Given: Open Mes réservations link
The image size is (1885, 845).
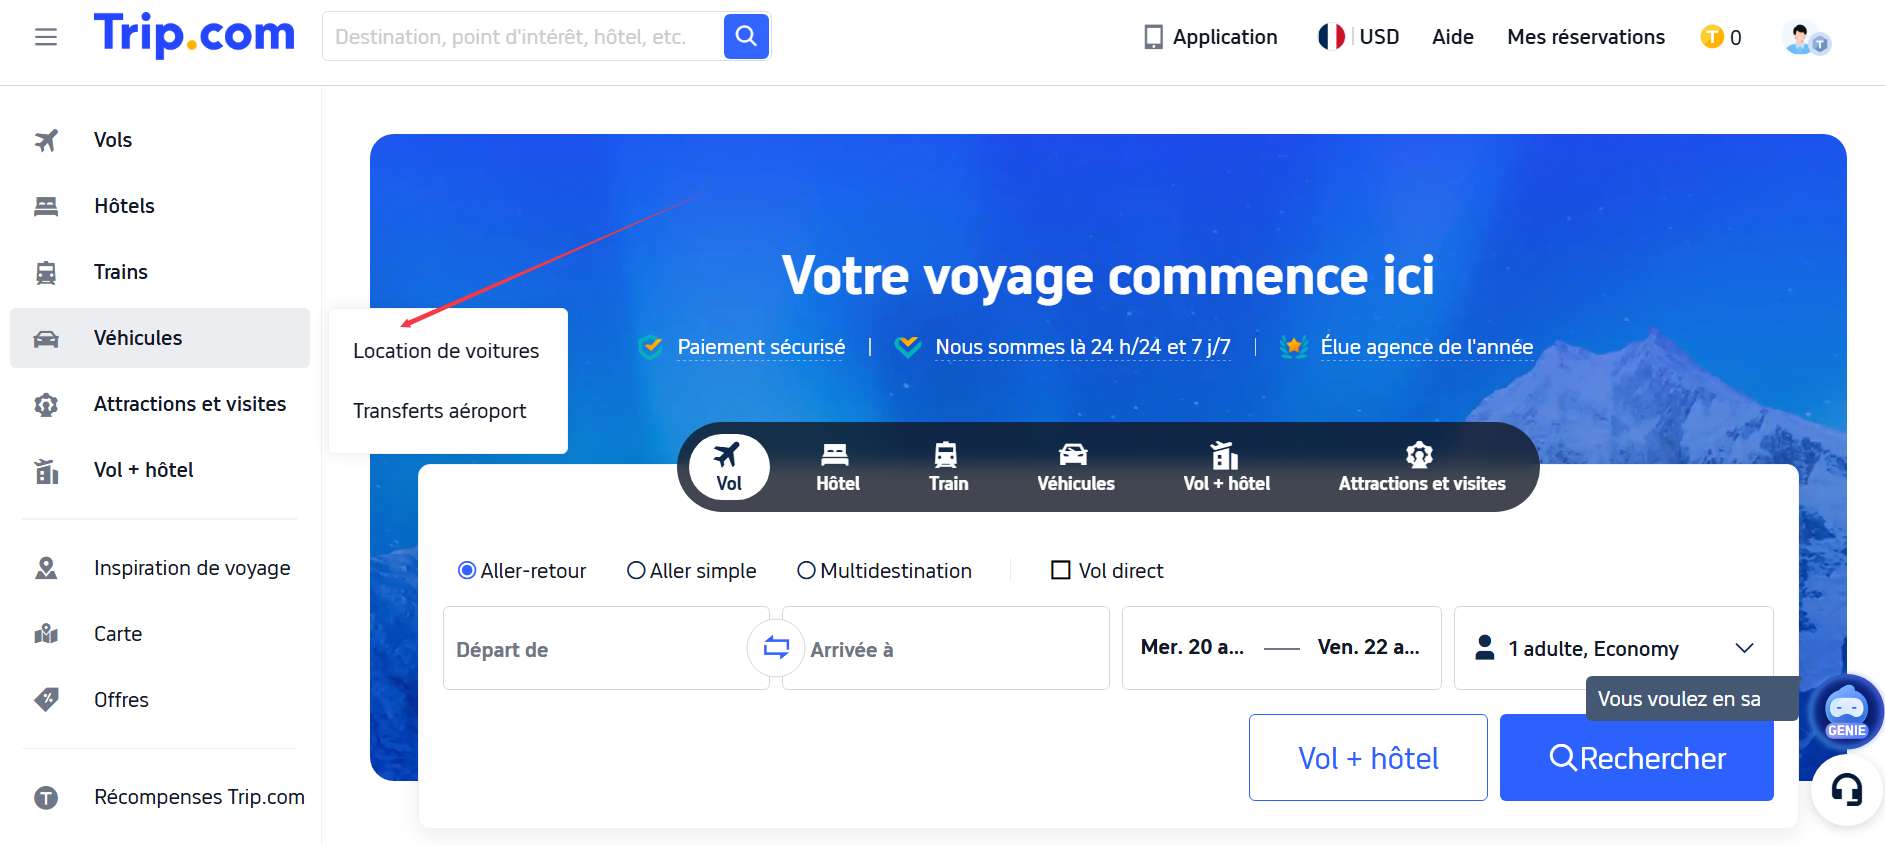Looking at the screenshot, I should pos(1586,37).
